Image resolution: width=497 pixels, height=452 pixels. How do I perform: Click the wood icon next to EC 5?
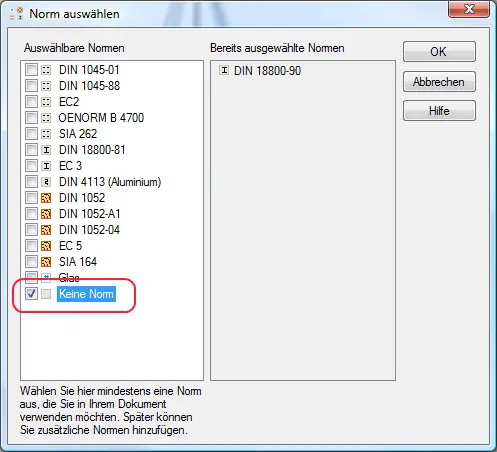[46, 246]
